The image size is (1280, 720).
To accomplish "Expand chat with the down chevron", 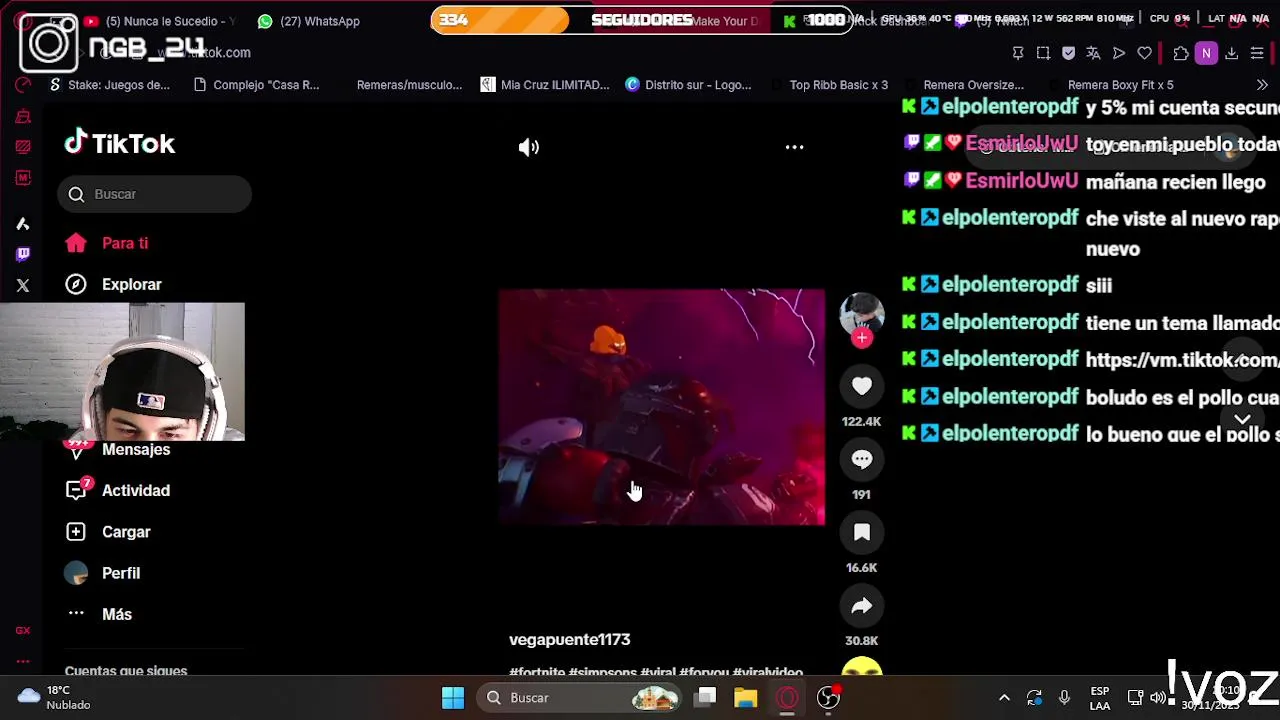I will 1242,420.
